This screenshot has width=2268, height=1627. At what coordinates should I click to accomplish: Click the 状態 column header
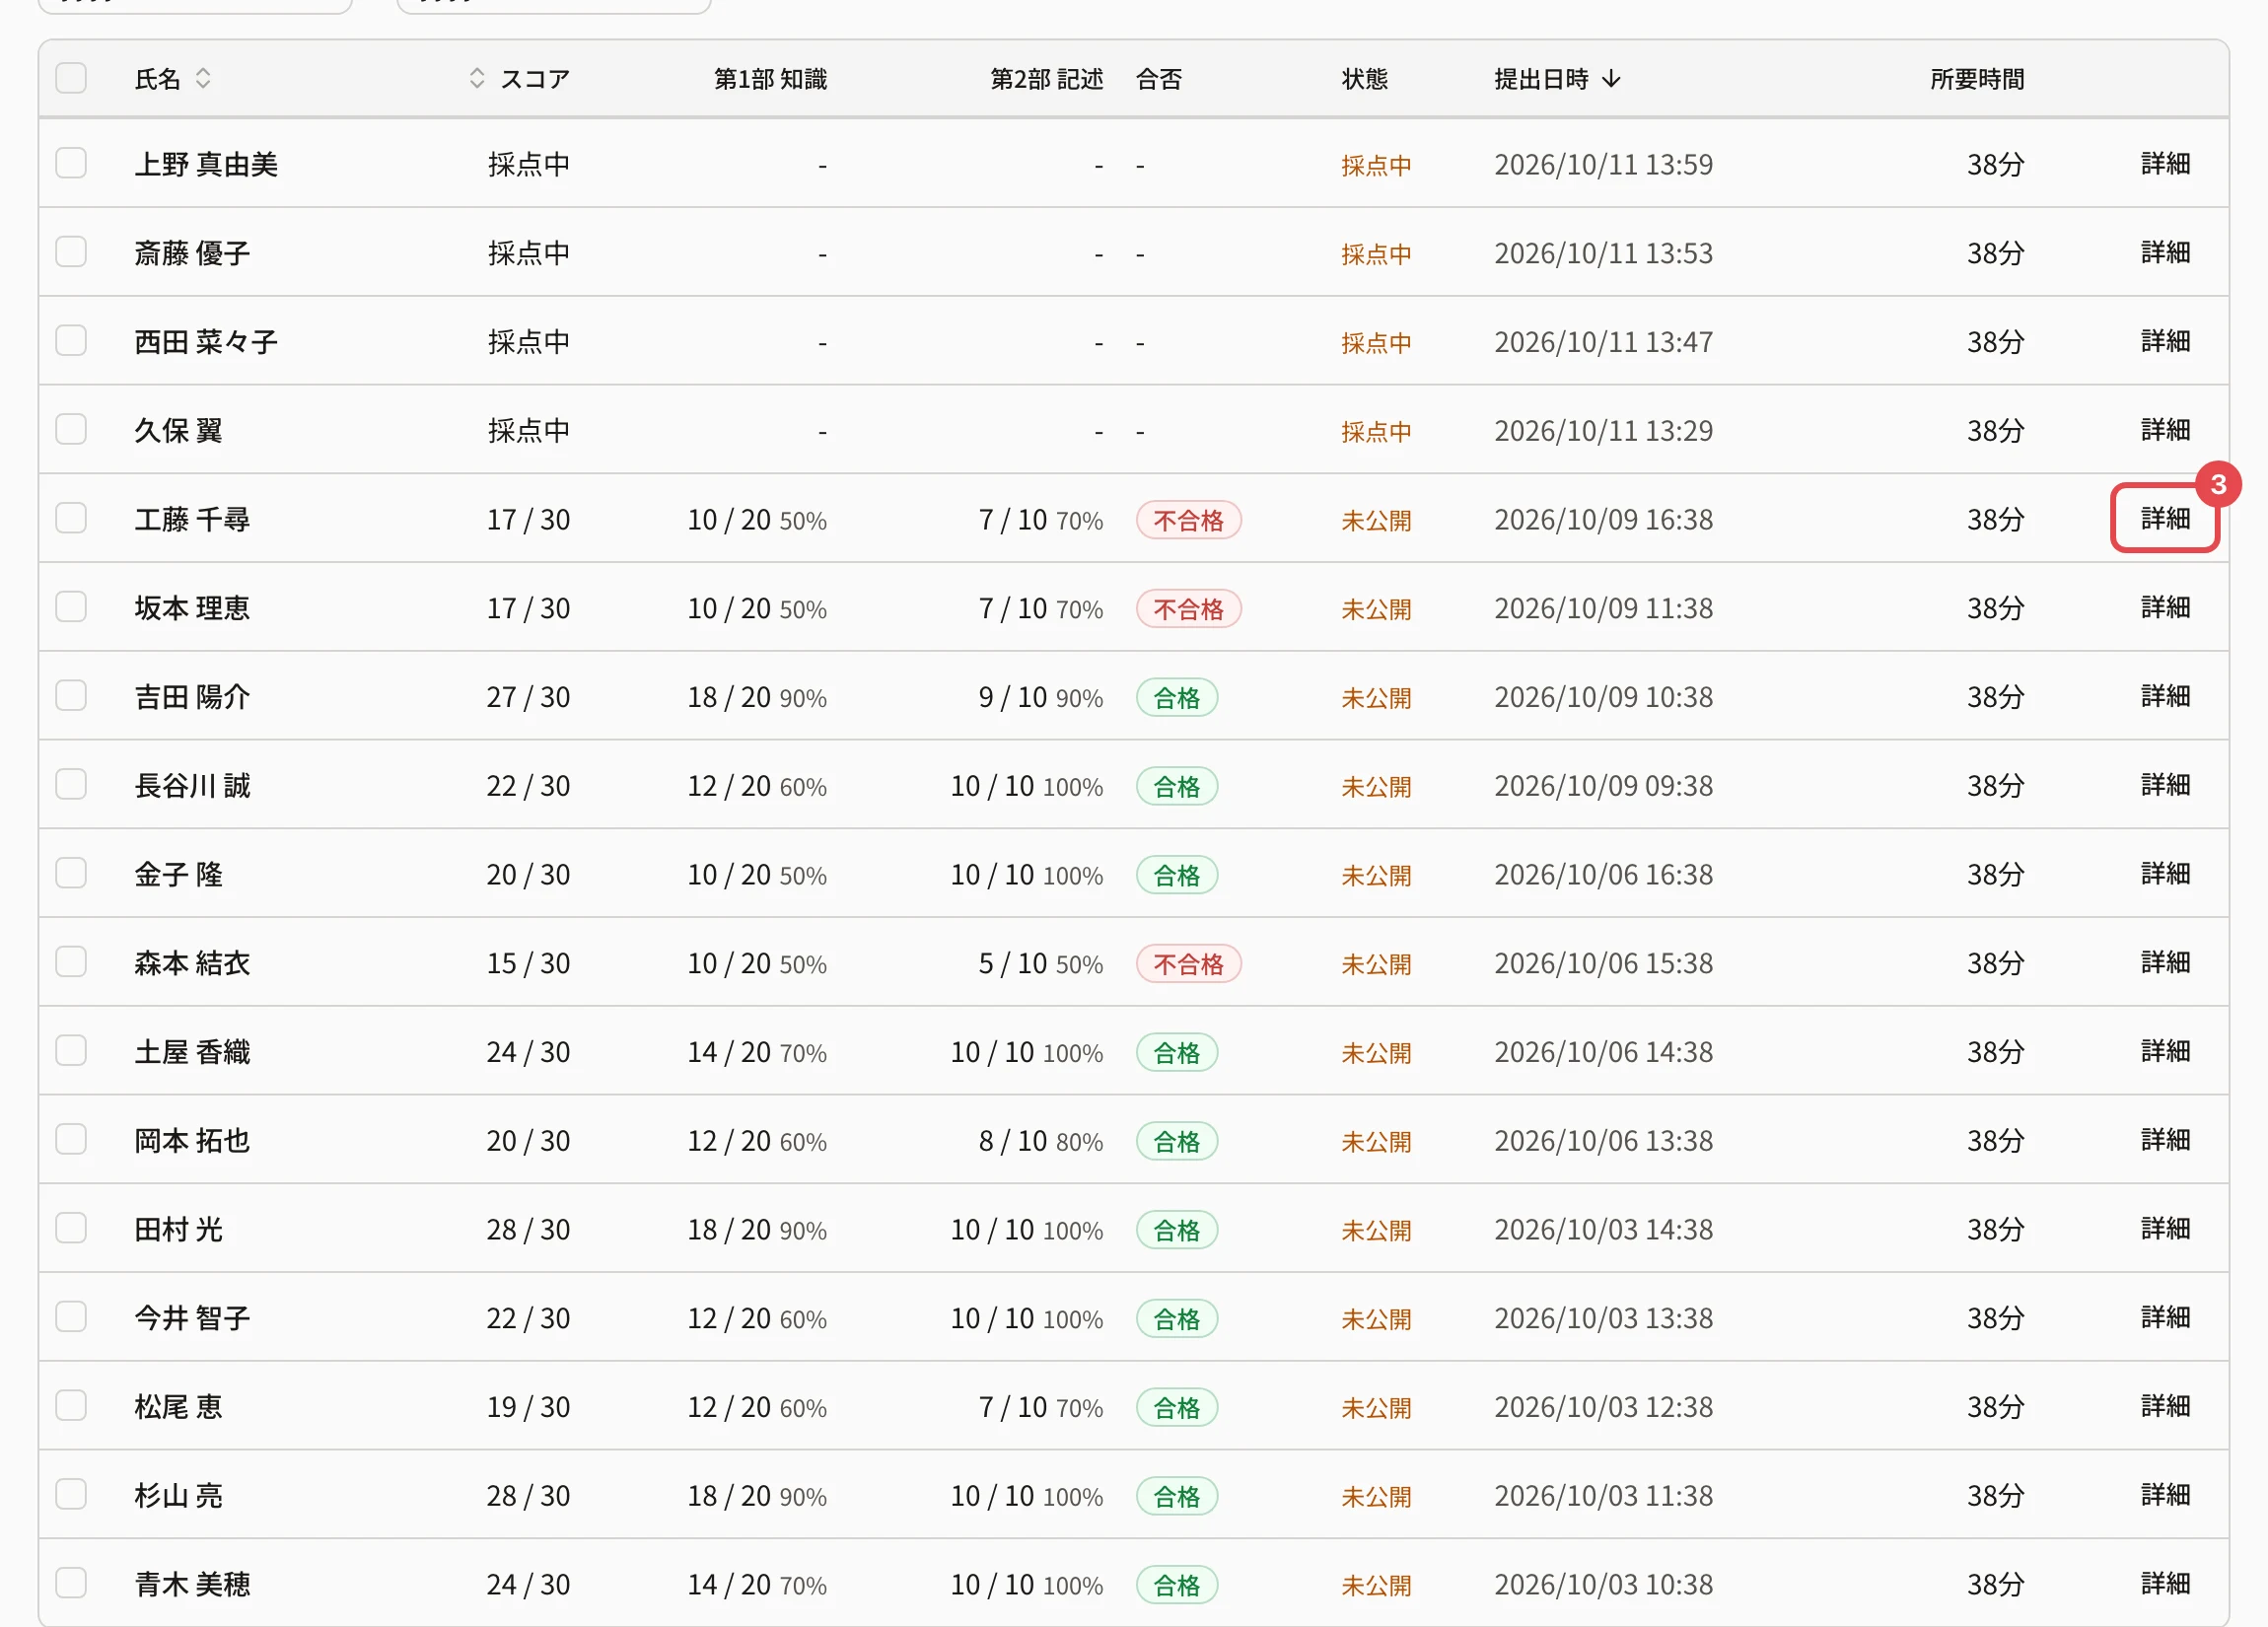[1365, 79]
